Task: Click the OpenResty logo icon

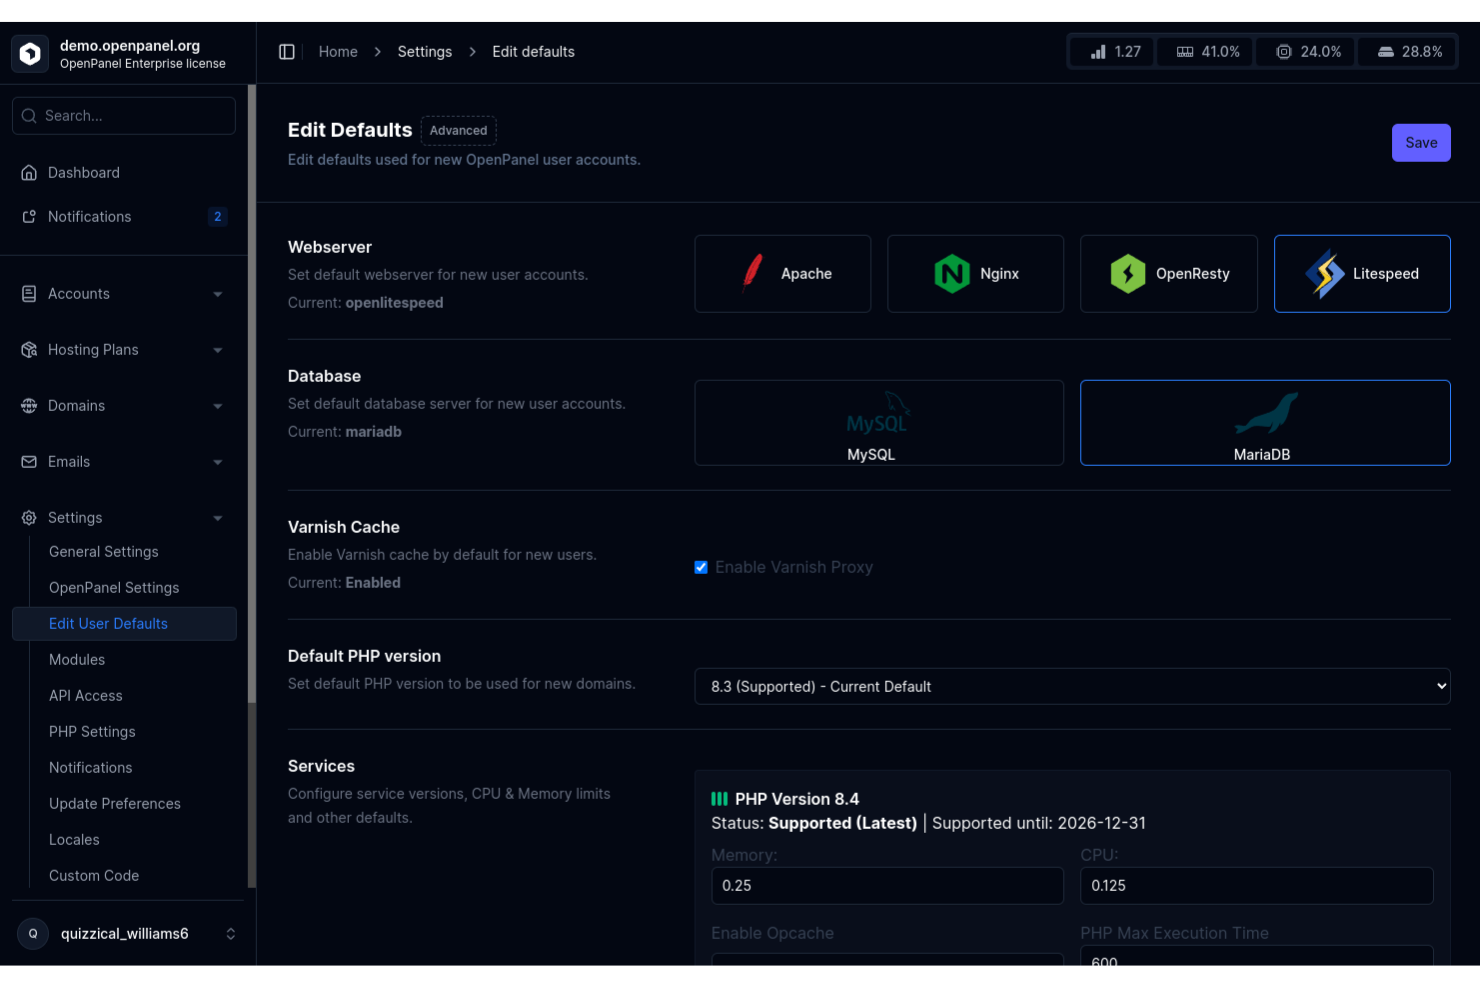Action: [x=1128, y=274]
